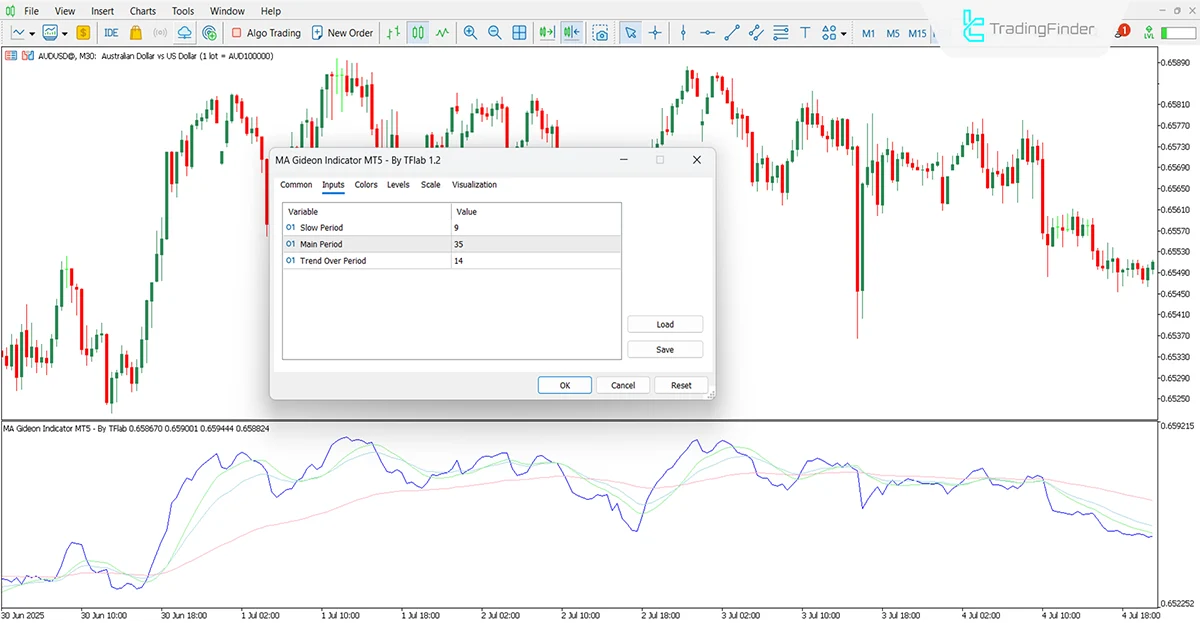The height and width of the screenshot is (623, 1200).
Task: Zoom in on the chart
Action: click(470, 32)
